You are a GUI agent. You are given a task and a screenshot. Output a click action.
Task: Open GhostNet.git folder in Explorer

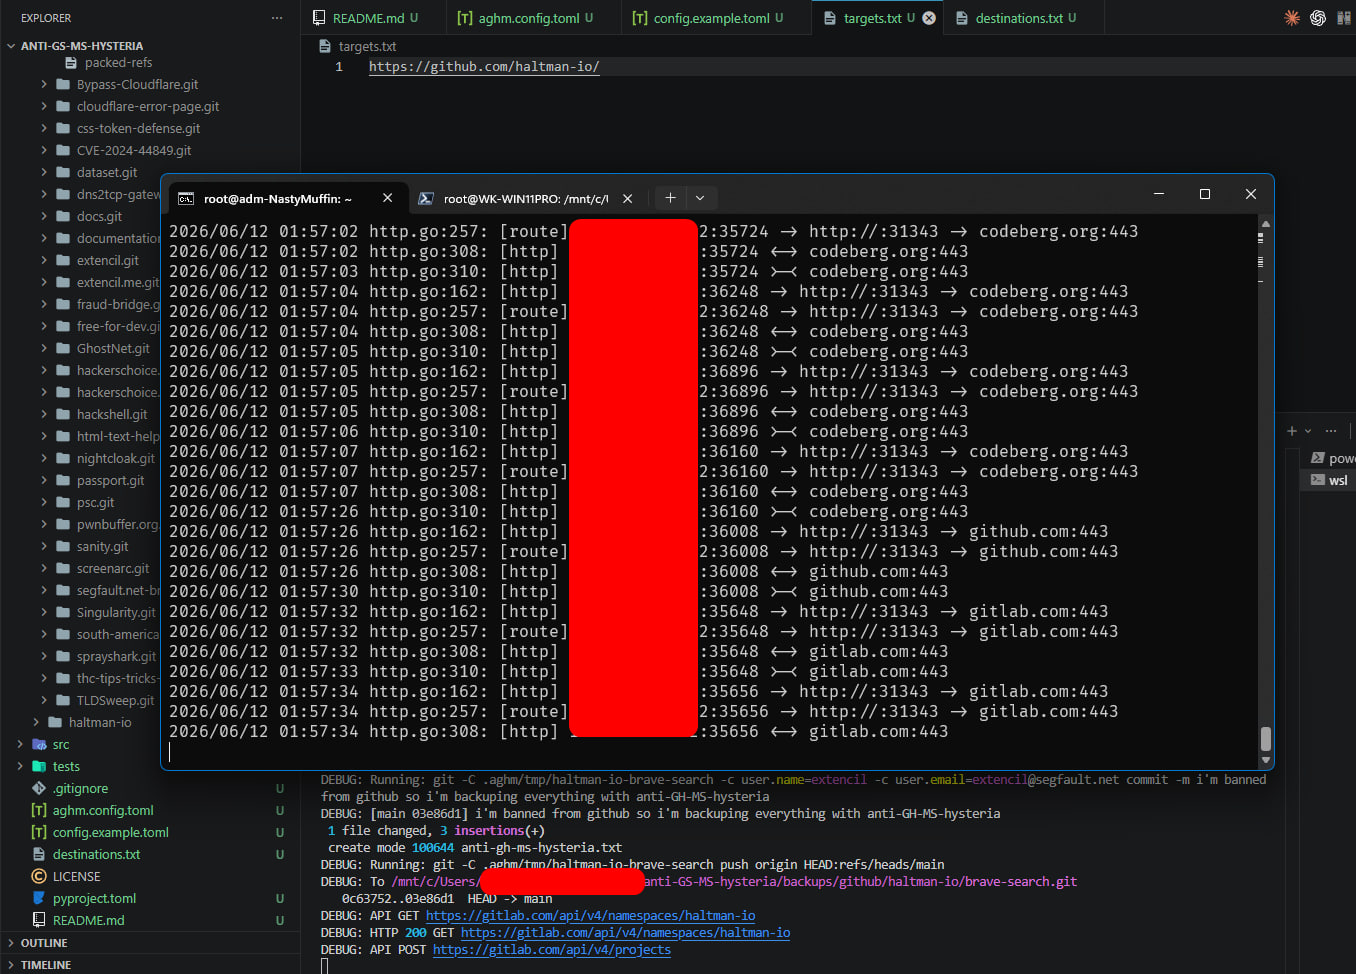[113, 348]
